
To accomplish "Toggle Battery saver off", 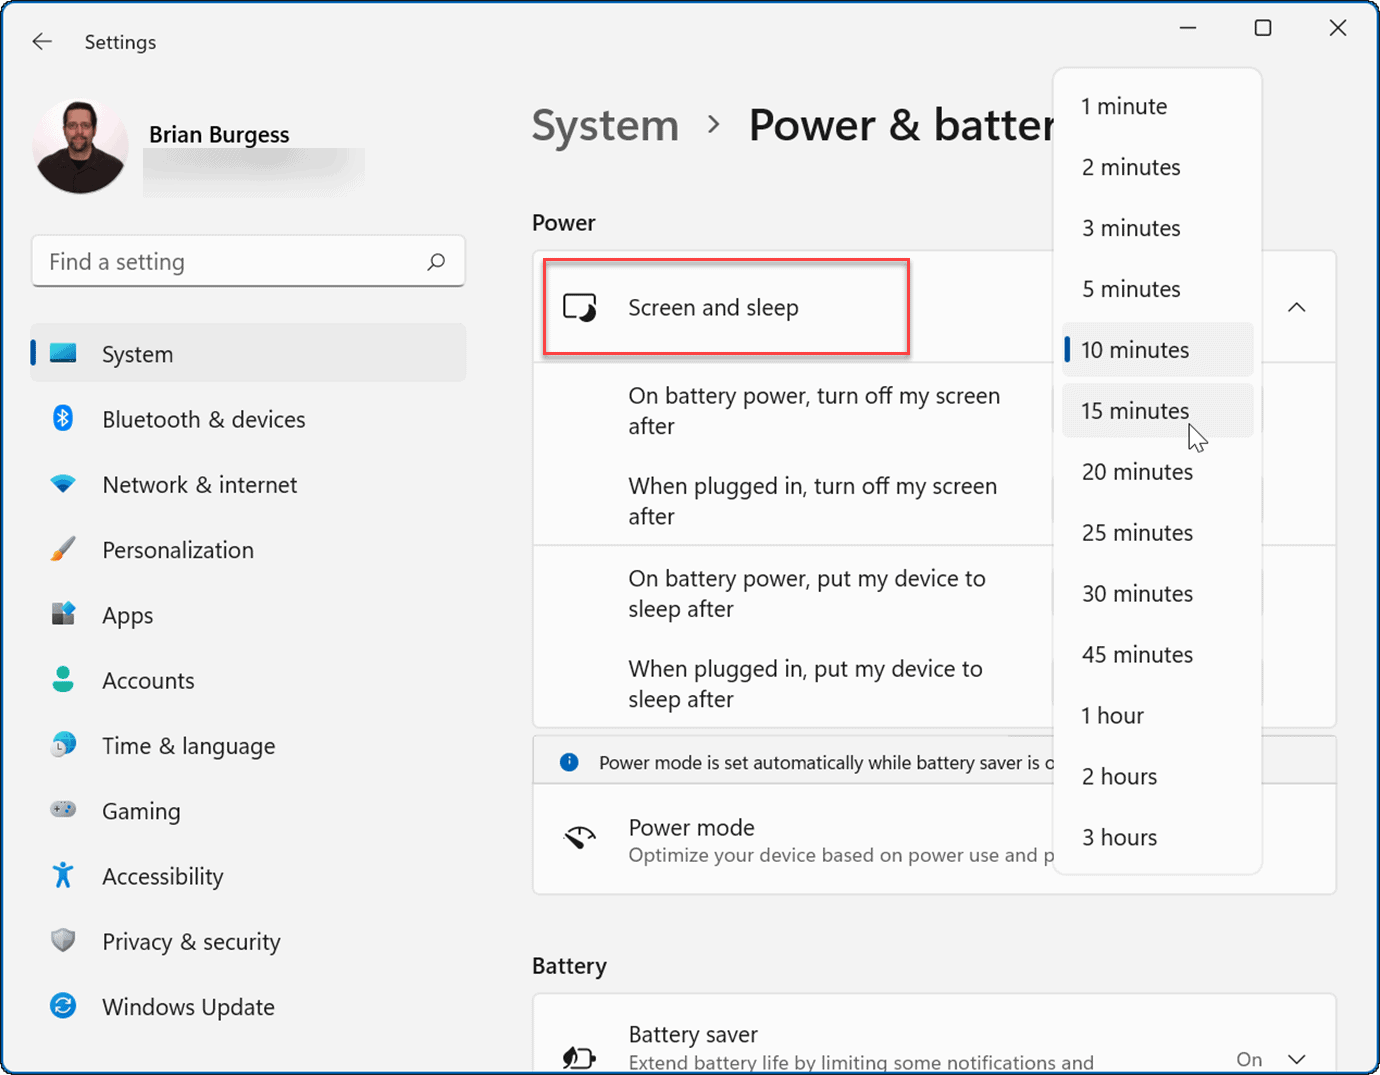I will coord(1297,1058).
